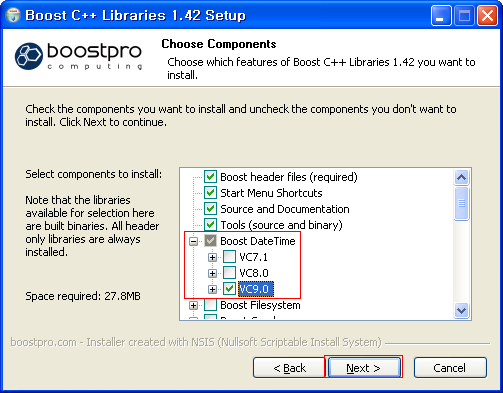This screenshot has width=503, height=393.
Task: Expand the VC7.1 node
Action: [x=212, y=257]
